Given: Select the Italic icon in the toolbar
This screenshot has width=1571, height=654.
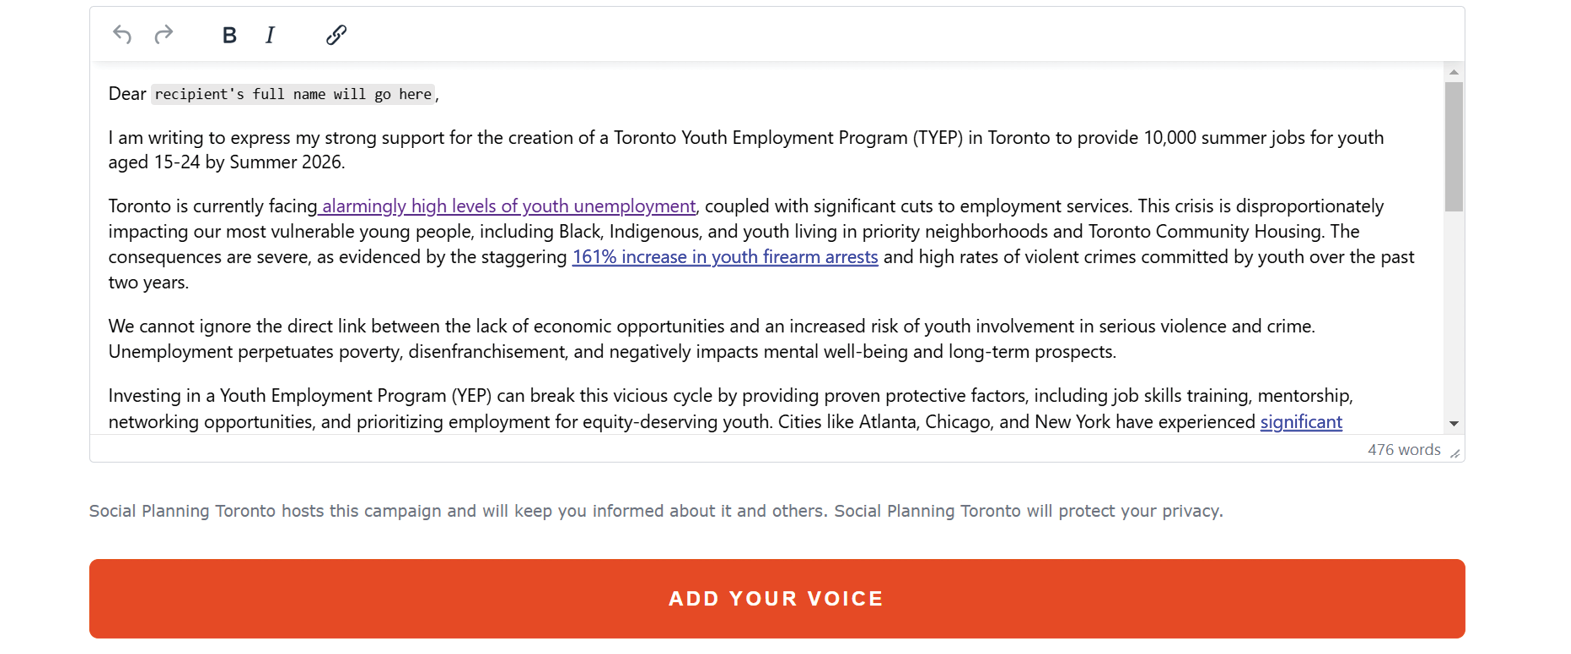Looking at the screenshot, I should click(269, 34).
